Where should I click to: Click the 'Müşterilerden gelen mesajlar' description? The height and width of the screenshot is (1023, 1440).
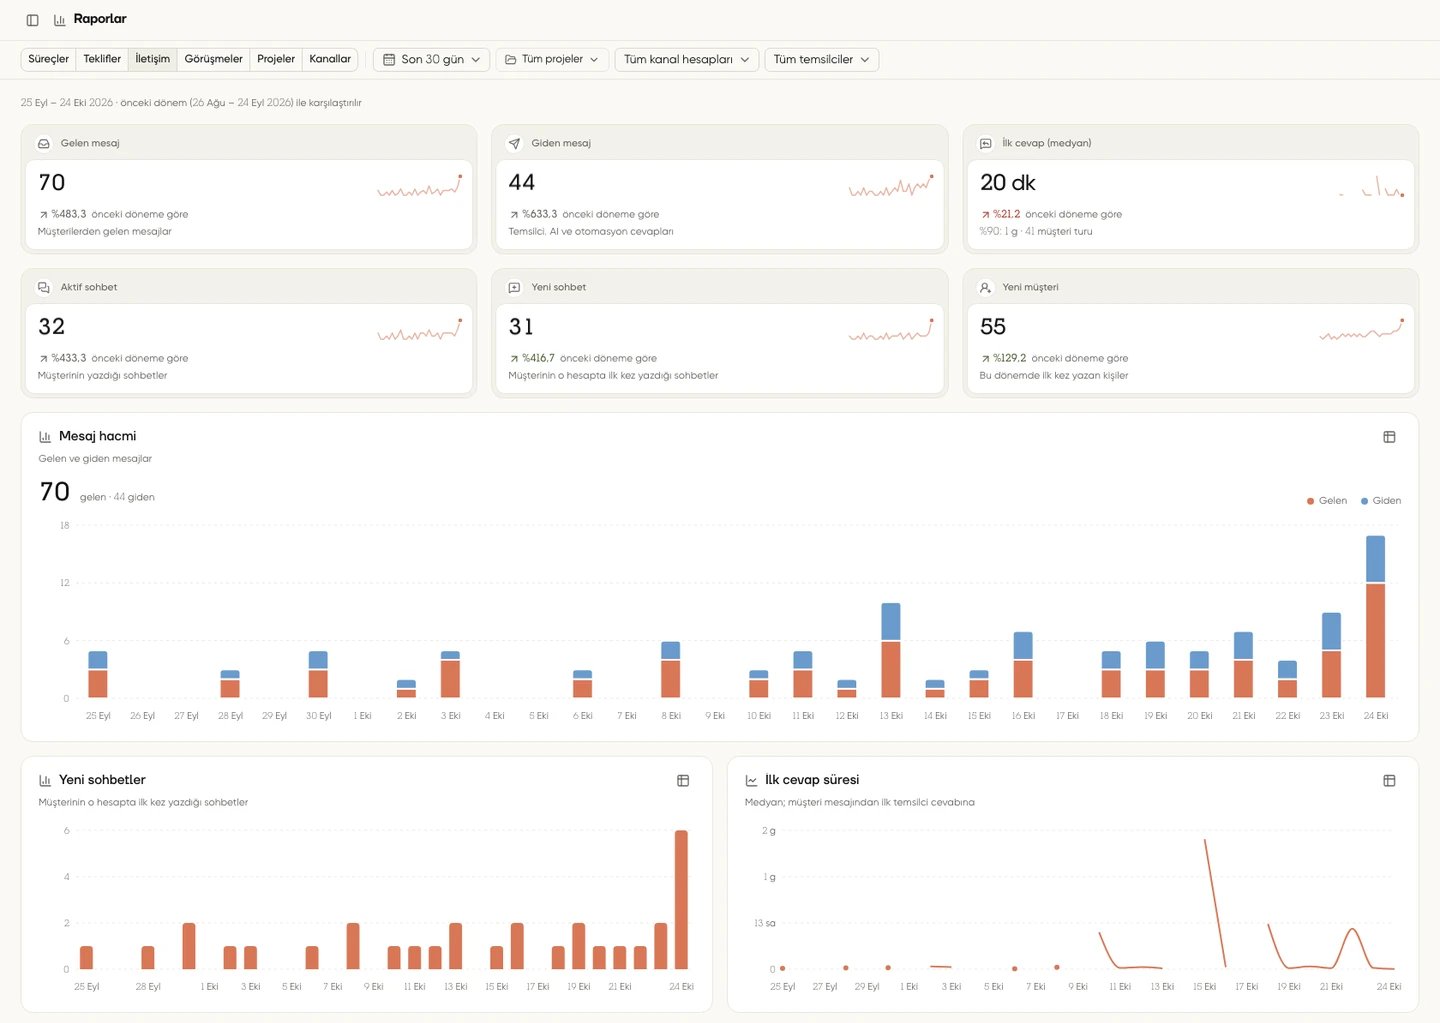(x=105, y=232)
